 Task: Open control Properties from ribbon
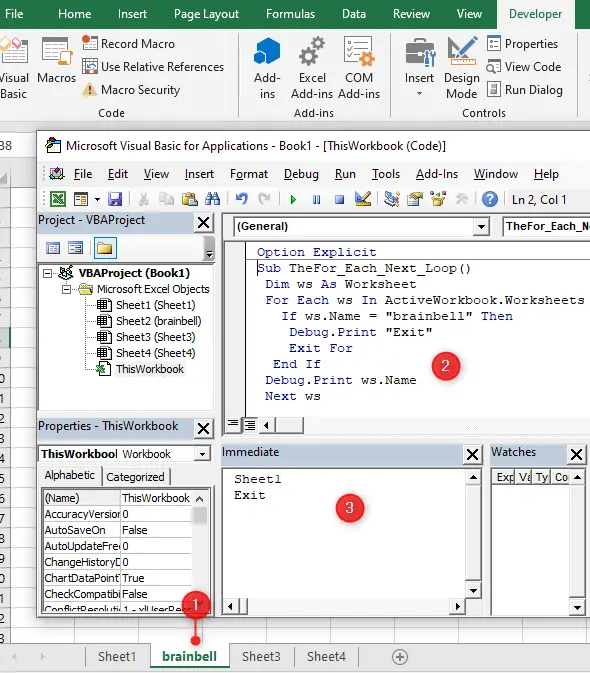[523, 44]
